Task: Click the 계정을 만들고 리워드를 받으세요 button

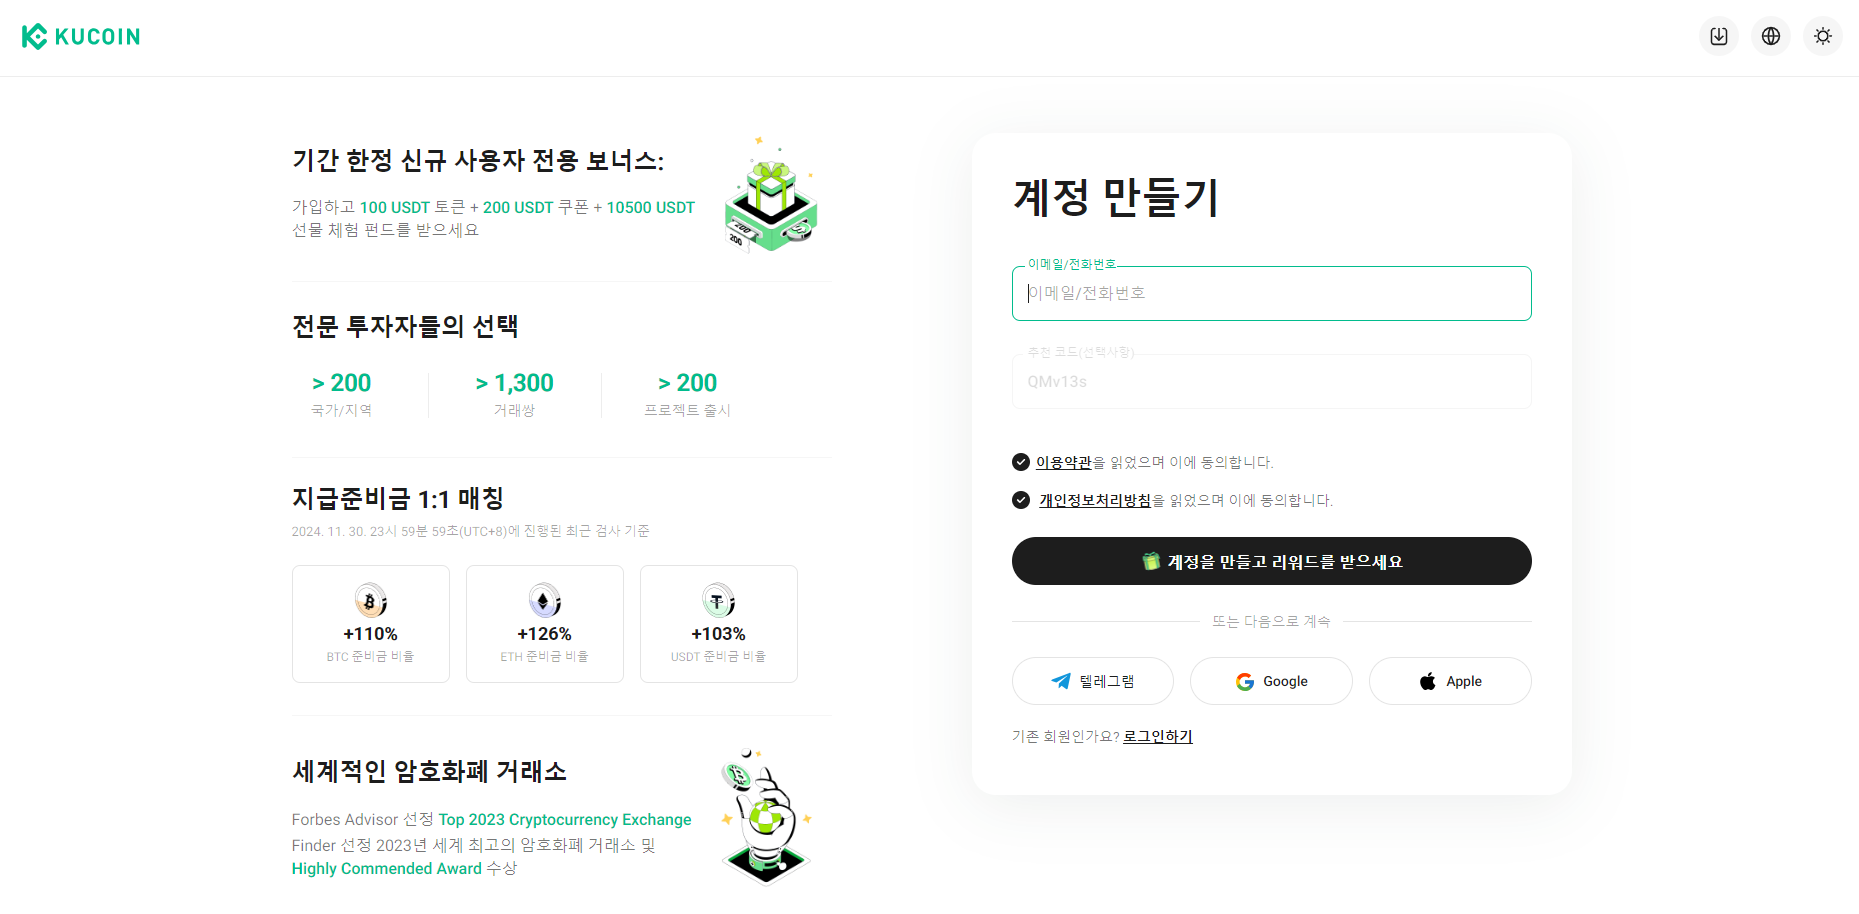Action: point(1272,561)
